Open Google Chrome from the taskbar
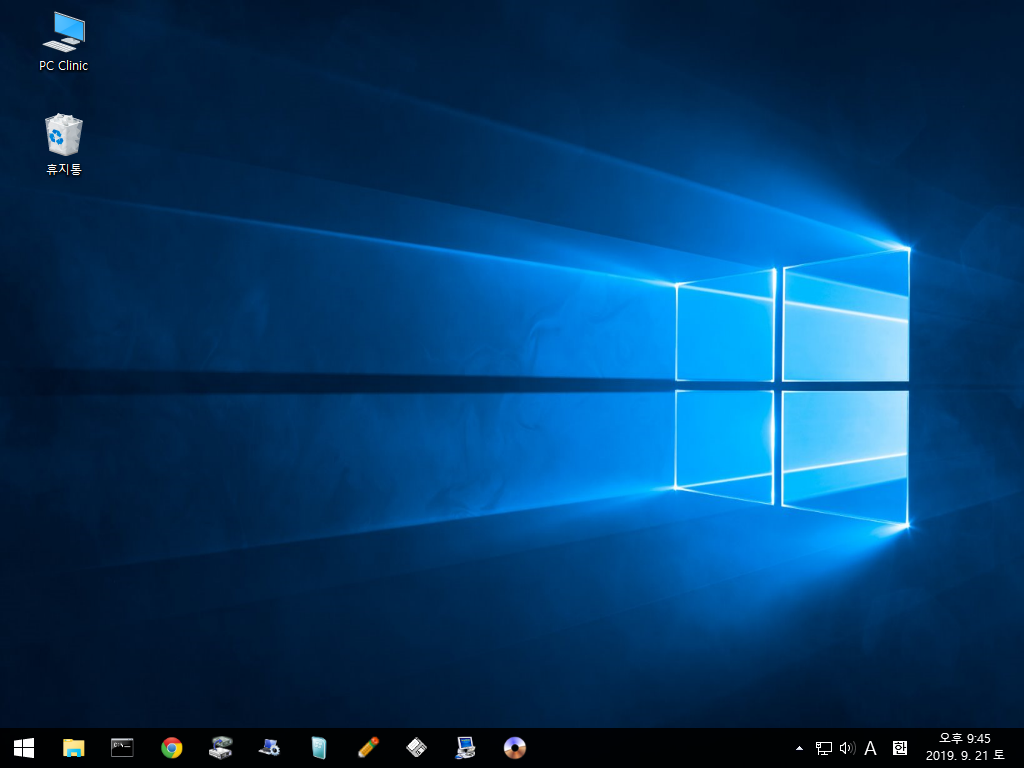 tap(172, 748)
